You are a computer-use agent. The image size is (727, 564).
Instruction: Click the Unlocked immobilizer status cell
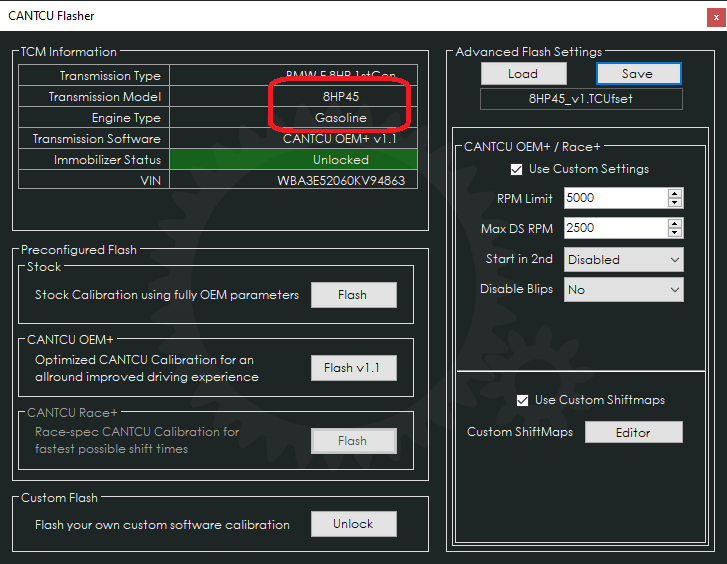[293, 160]
